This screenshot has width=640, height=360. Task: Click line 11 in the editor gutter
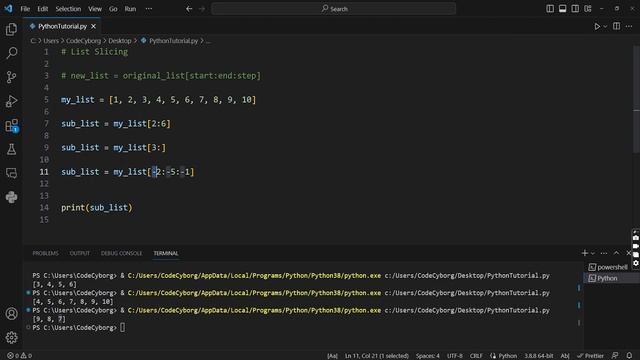click(x=44, y=172)
